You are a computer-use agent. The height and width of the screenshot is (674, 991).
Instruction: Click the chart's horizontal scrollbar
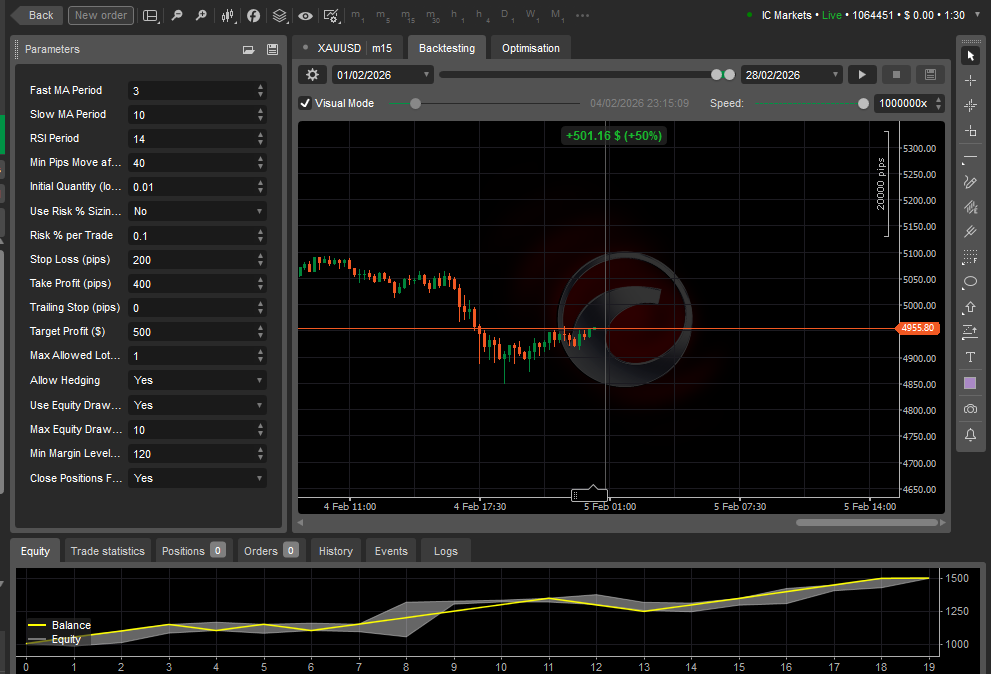tap(865, 521)
